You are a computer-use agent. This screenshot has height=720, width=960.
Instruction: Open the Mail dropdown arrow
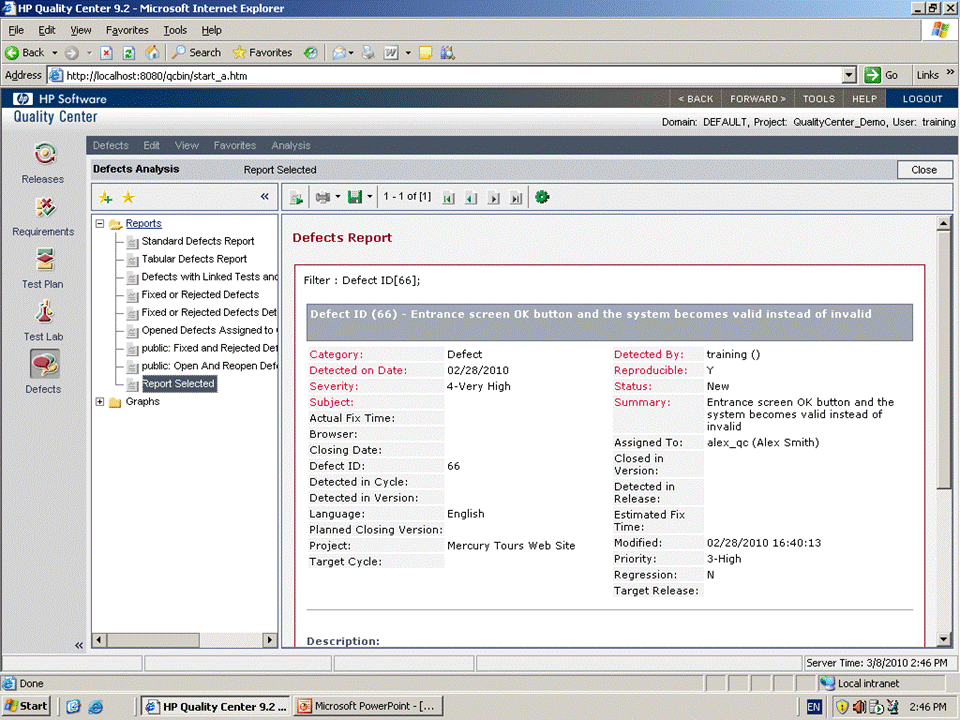tap(351, 53)
